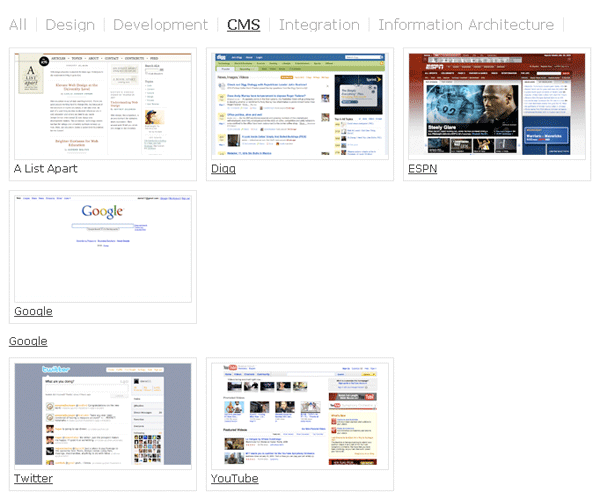Click the standalone Google link below the card
This screenshot has height=500, width=600.
point(28,341)
